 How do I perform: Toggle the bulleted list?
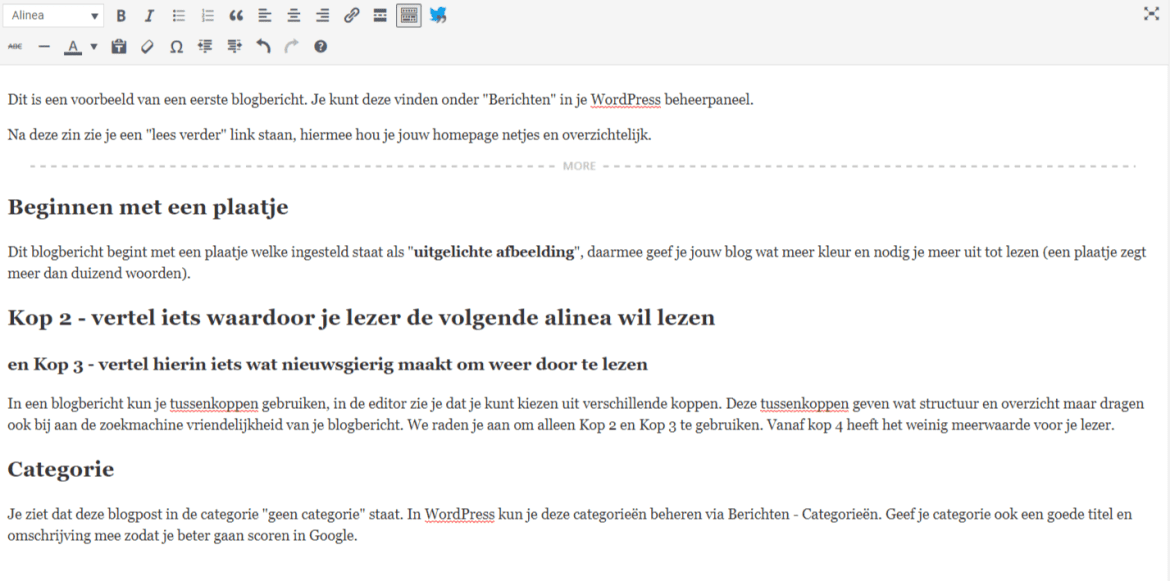click(x=178, y=15)
